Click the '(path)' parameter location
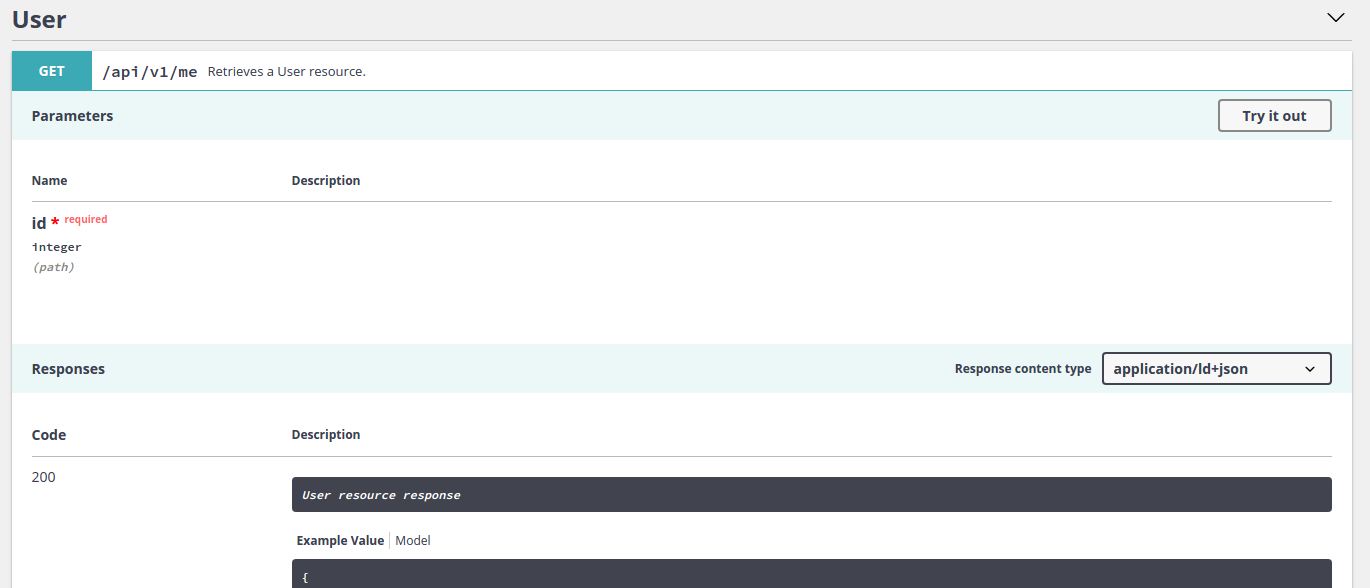 pyautogui.click(x=53, y=268)
